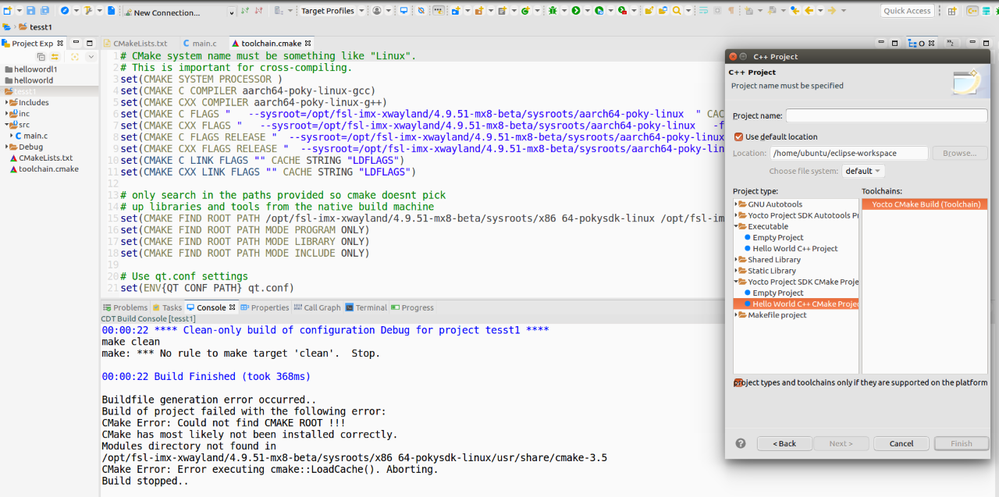This screenshot has width=999, height=497.
Task: Click in the Project name field
Action: [x=886, y=115]
